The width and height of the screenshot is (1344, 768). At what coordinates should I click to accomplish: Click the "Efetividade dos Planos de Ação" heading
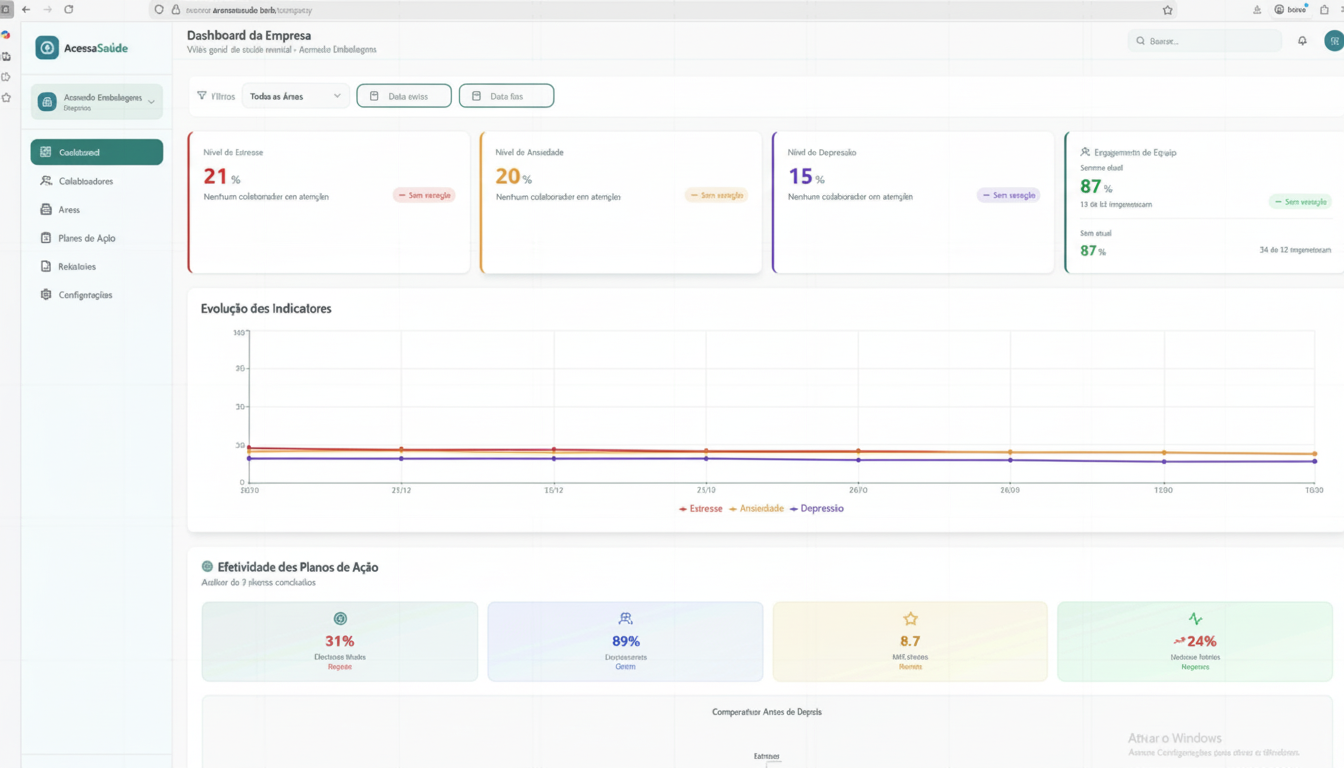(298, 567)
